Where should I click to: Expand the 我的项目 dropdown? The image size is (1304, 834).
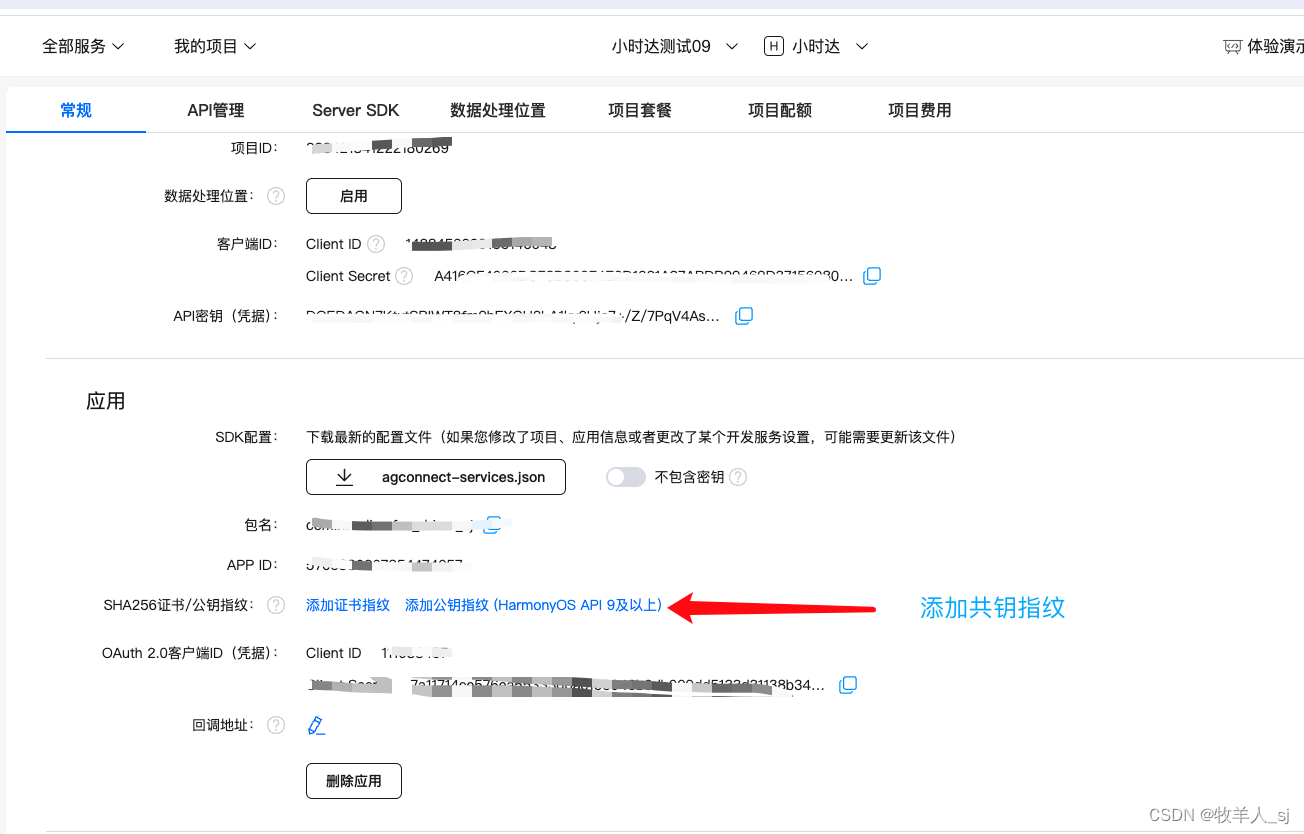215,46
